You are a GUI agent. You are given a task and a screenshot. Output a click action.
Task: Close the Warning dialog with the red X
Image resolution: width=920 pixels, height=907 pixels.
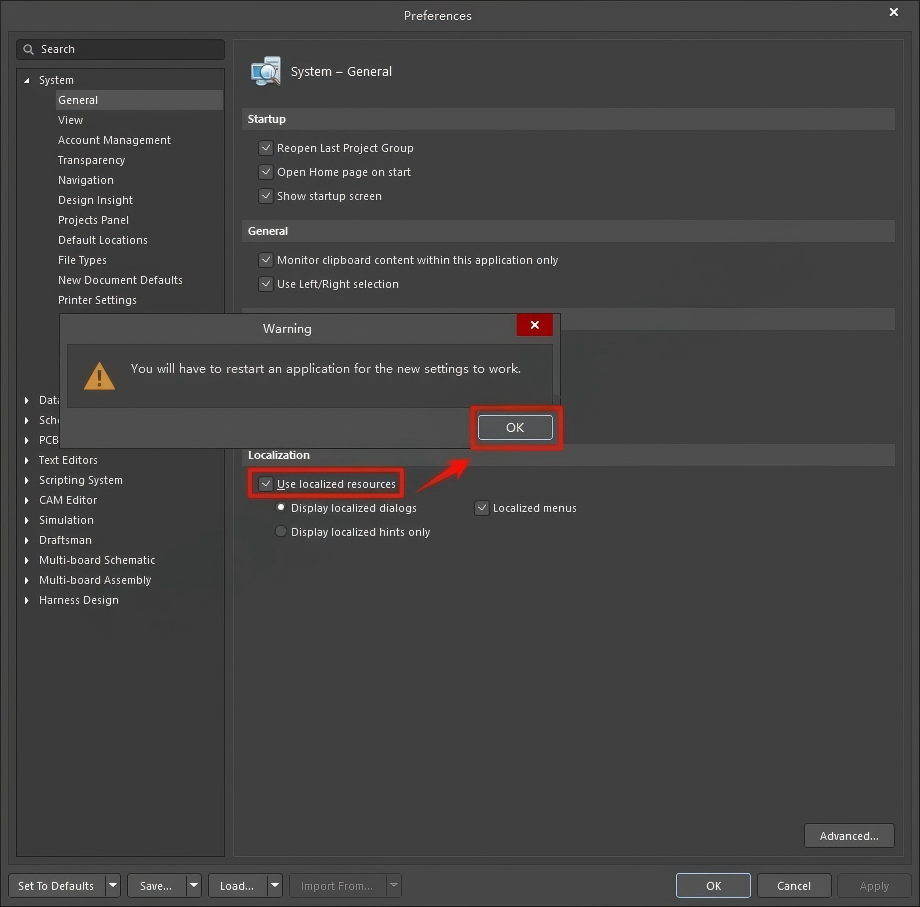[x=535, y=325]
